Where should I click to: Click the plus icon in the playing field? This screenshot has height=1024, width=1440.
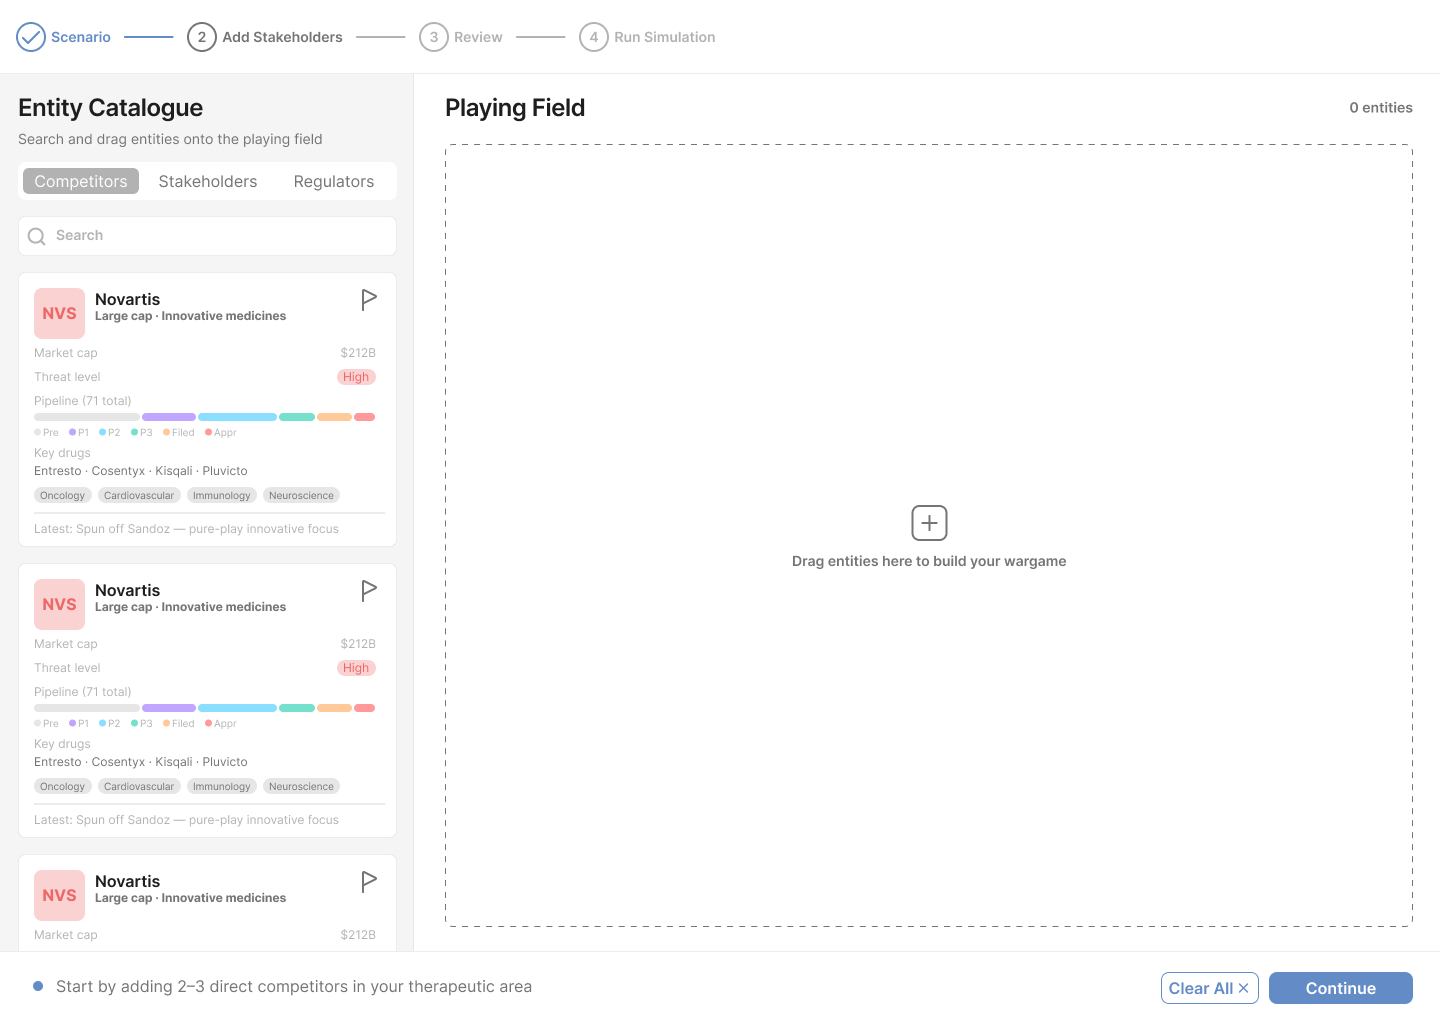[929, 523]
